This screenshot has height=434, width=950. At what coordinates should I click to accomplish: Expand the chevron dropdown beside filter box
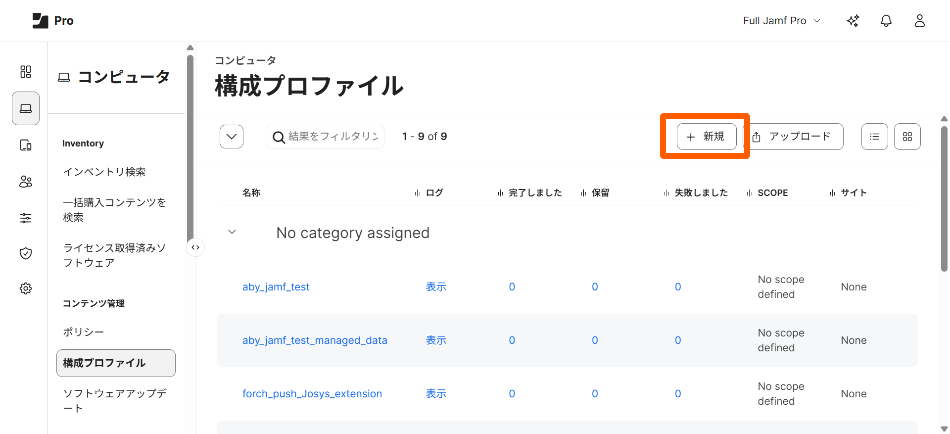(231, 137)
